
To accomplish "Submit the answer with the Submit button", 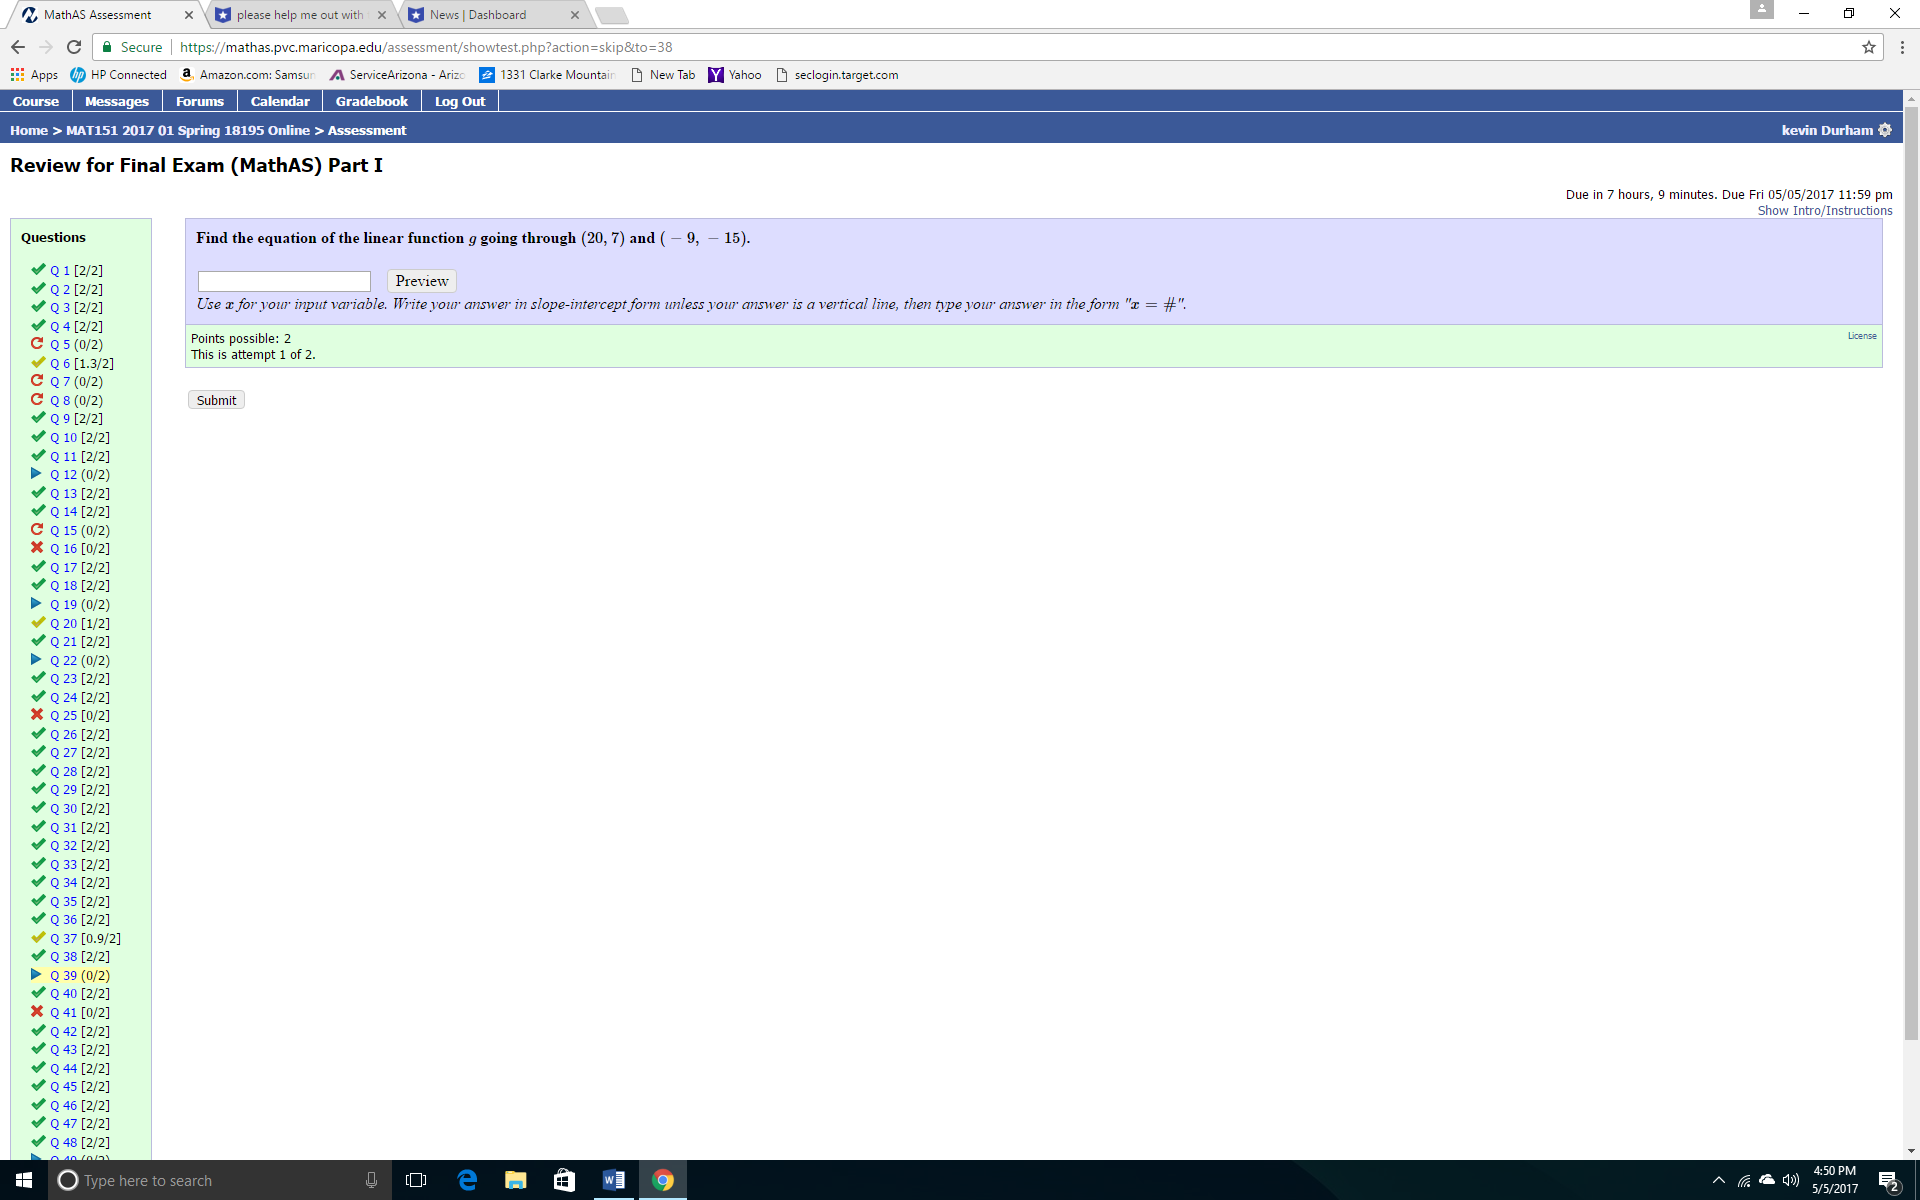I will pos(216,400).
